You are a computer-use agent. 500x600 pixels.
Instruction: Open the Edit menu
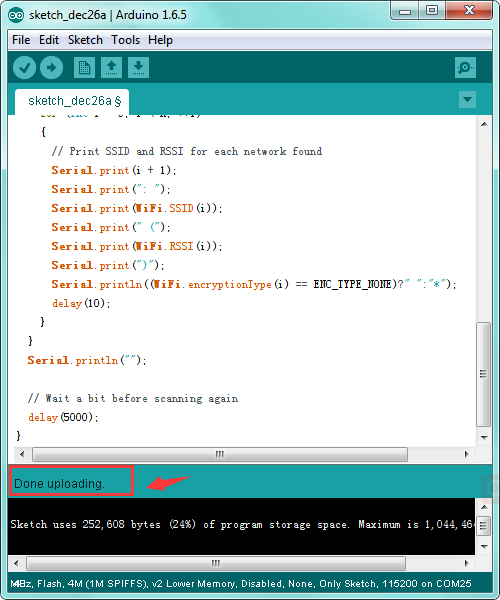[49, 40]
